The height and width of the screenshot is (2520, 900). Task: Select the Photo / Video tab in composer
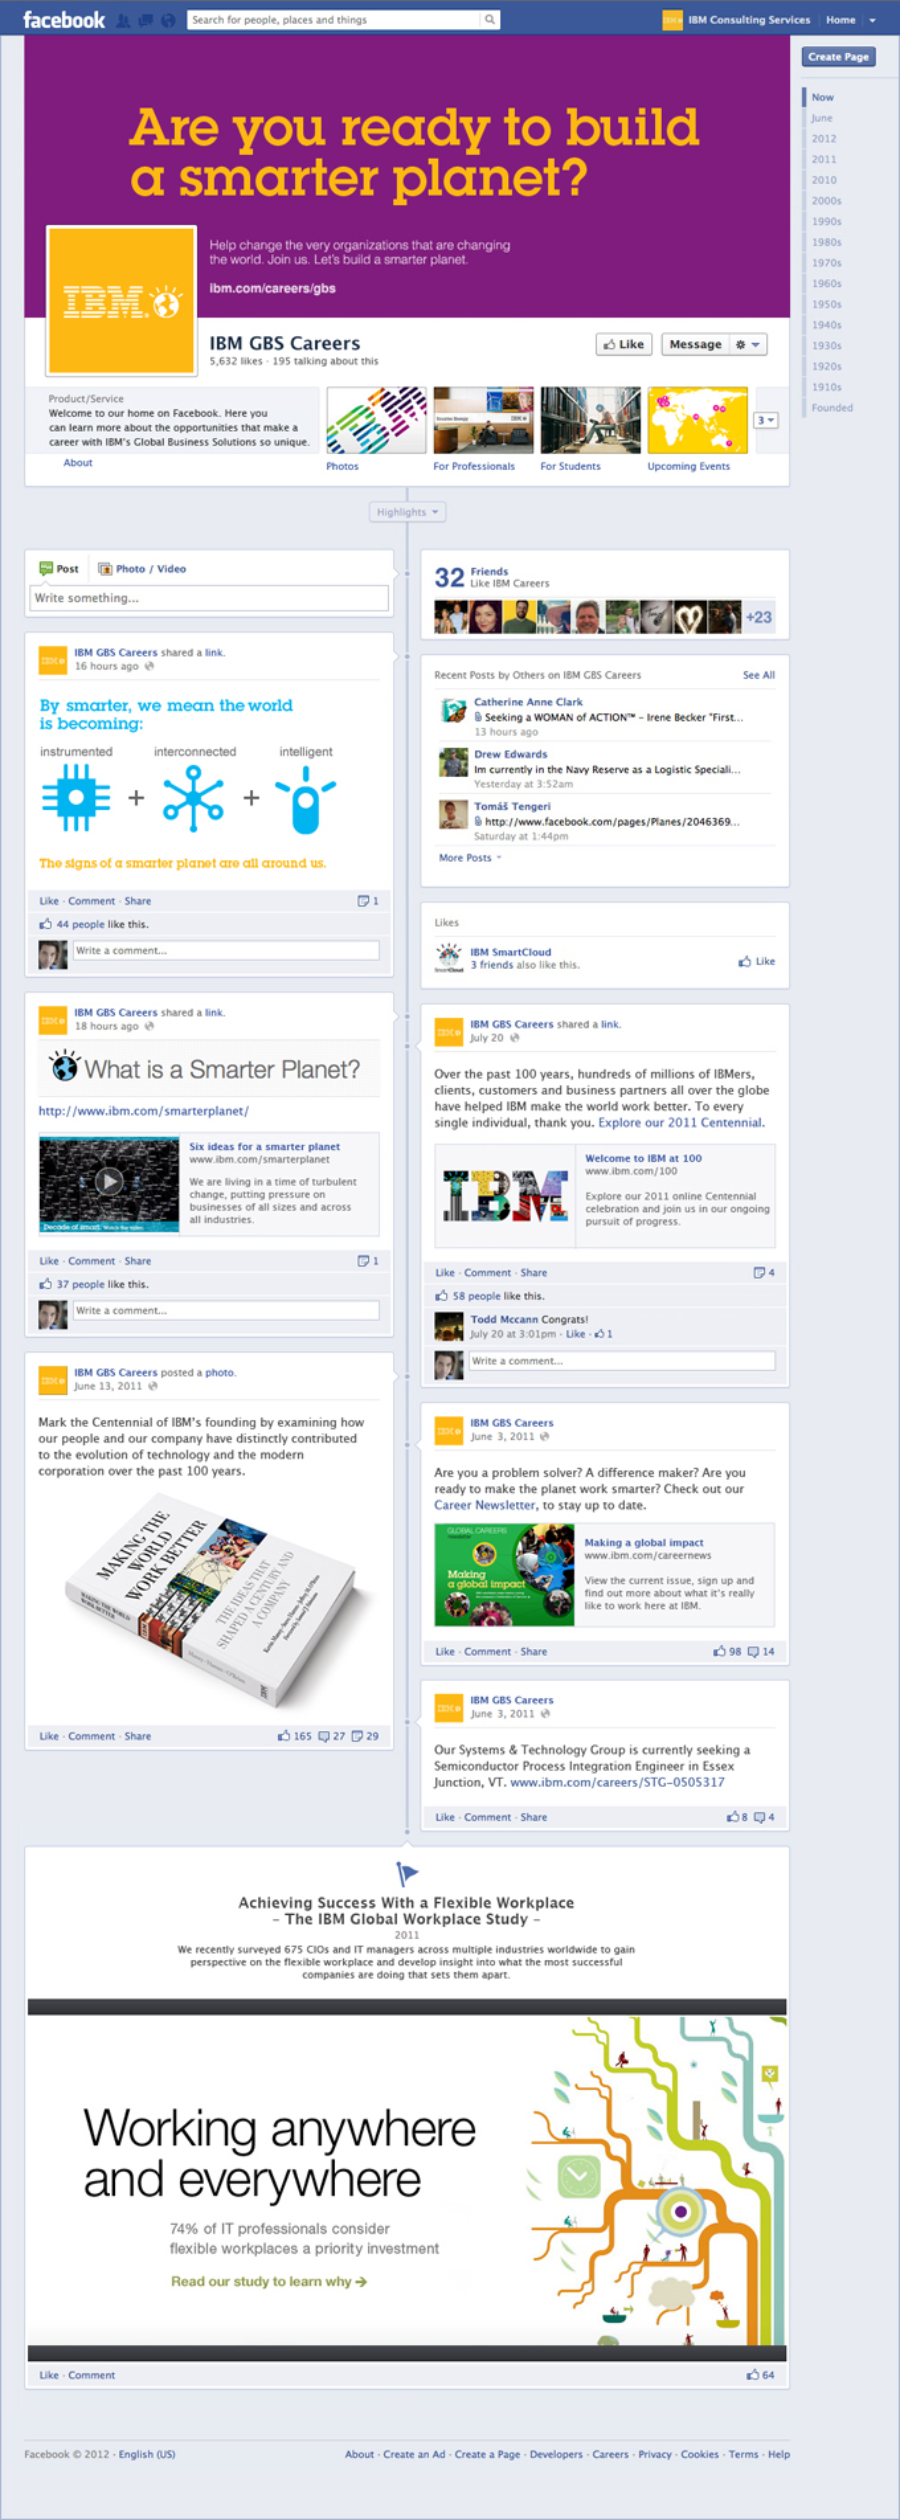point(142,568)
